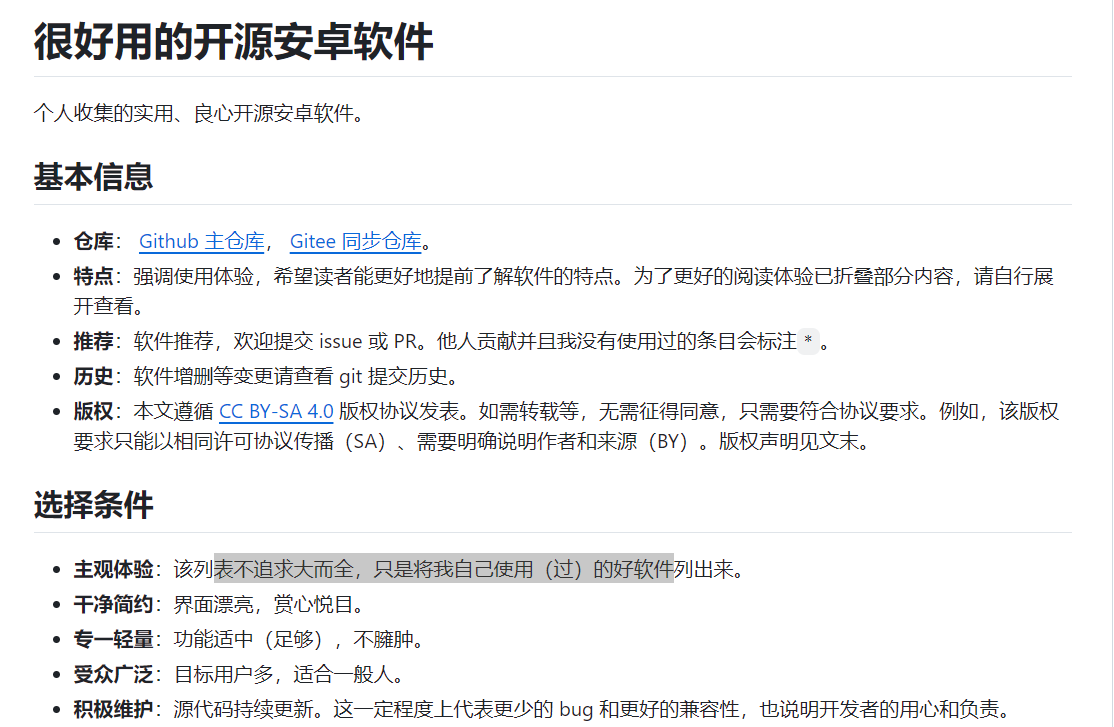Click the bold label 仓库

click(93, 241)
